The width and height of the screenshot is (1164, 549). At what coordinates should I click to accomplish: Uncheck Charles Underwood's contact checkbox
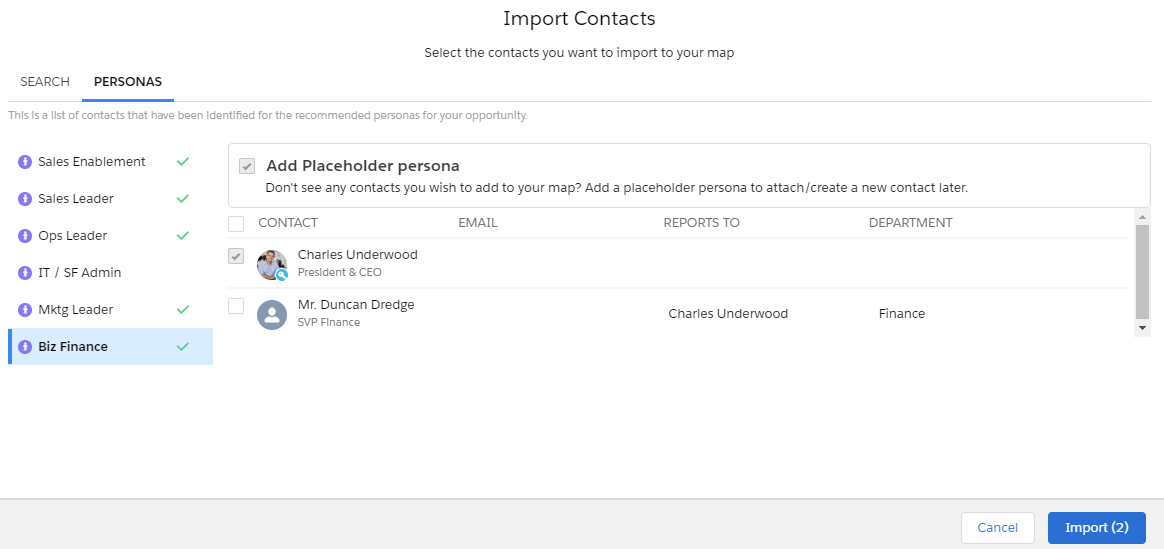(x=236, y=256)
